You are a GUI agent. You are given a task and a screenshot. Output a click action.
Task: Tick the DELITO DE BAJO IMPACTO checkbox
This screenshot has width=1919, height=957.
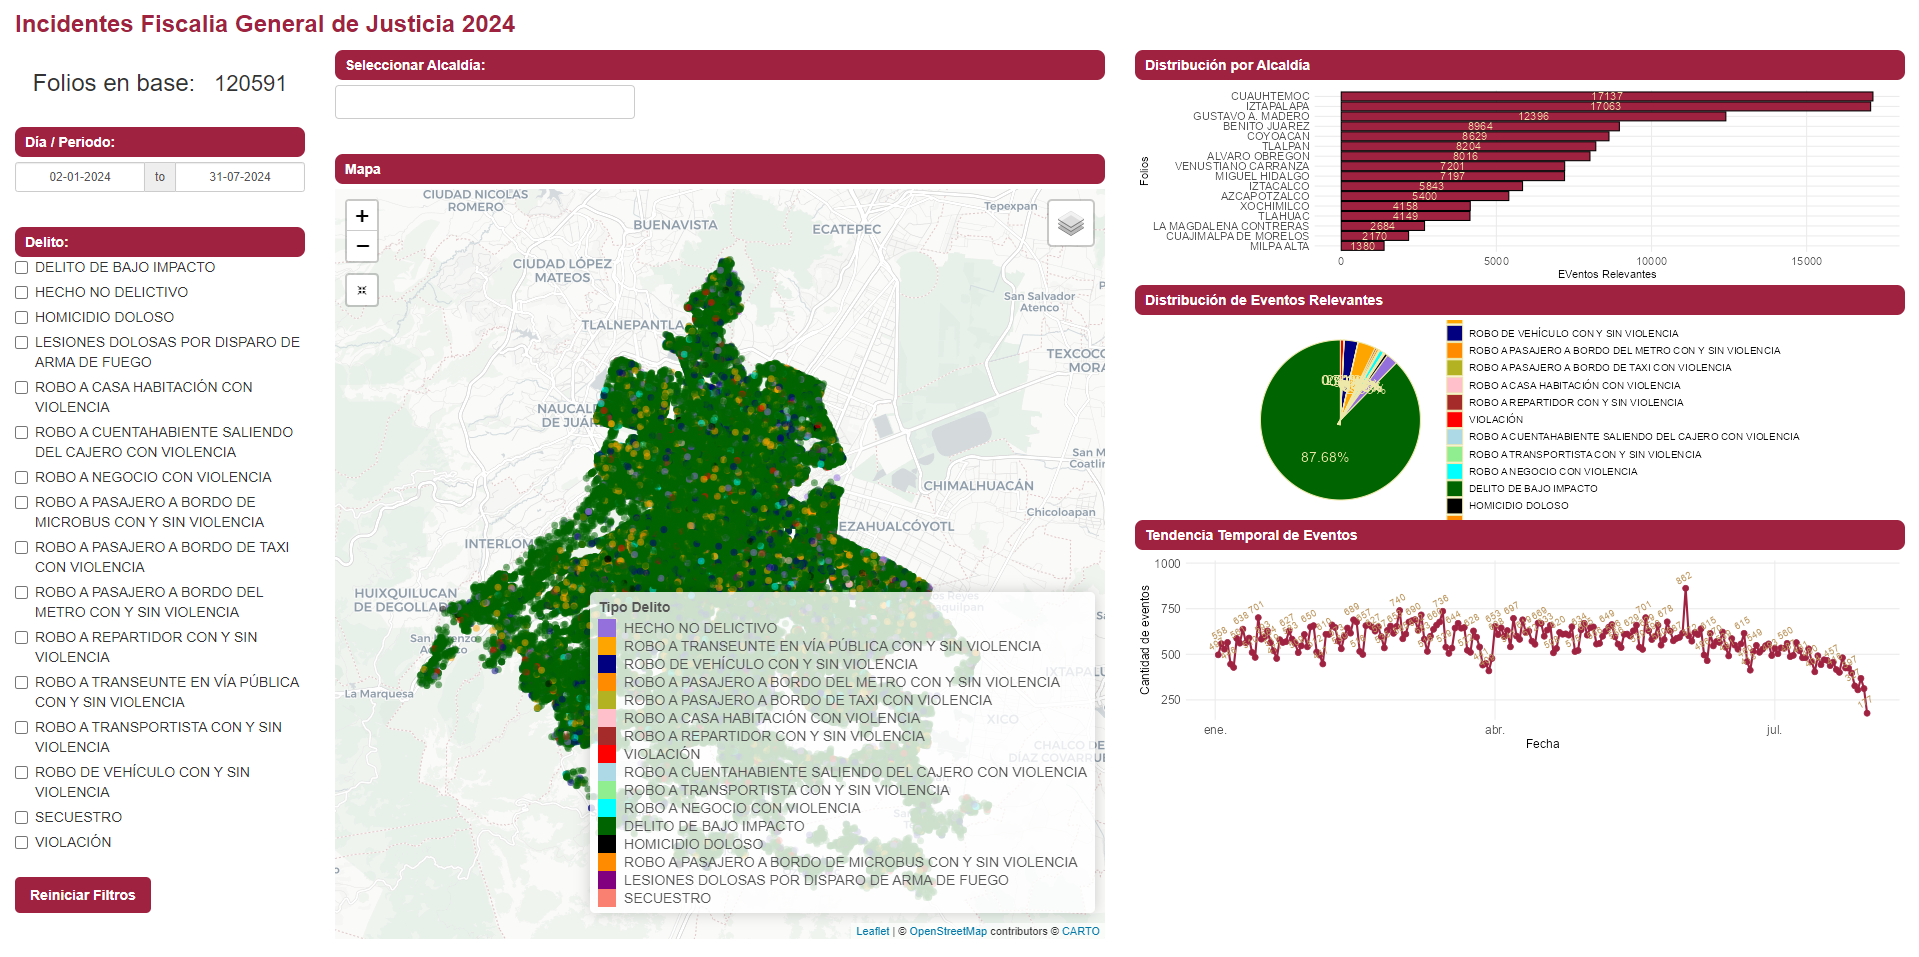(22, 268)
